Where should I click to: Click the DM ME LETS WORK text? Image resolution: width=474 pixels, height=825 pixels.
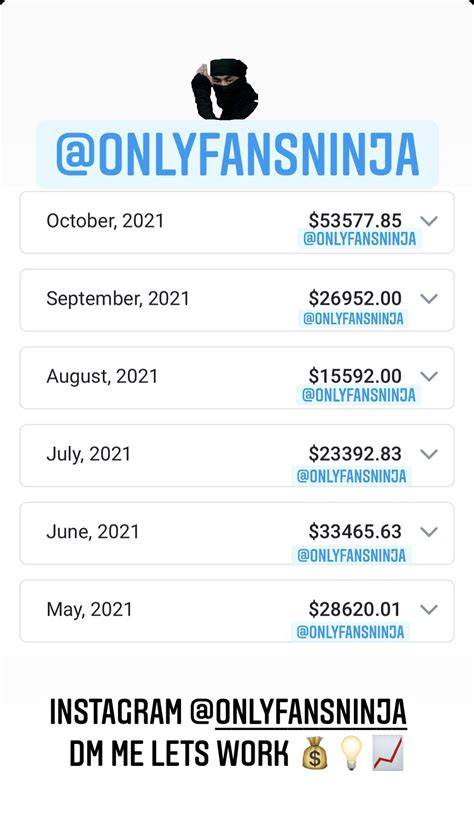[x=179, y=754]
